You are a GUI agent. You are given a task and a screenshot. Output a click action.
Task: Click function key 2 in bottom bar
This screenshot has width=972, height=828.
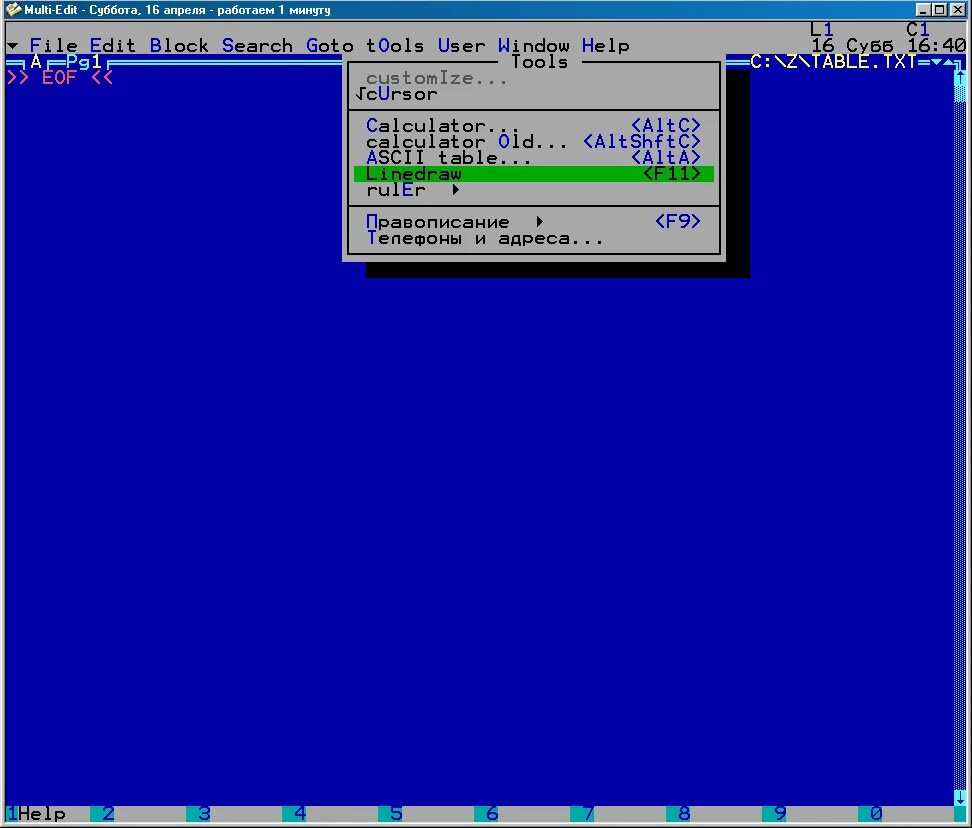108,813
